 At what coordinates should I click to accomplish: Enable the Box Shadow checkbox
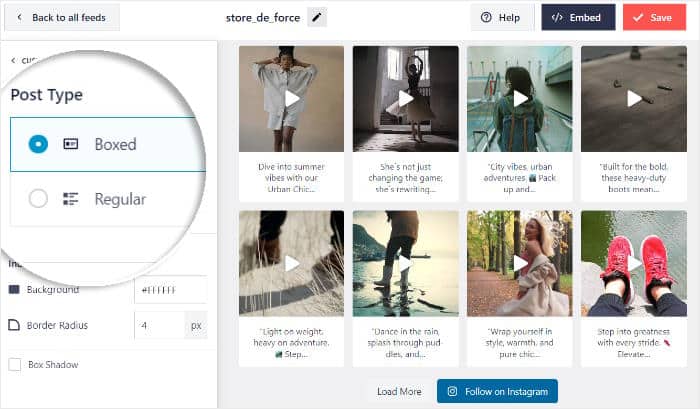pos(15,364)
